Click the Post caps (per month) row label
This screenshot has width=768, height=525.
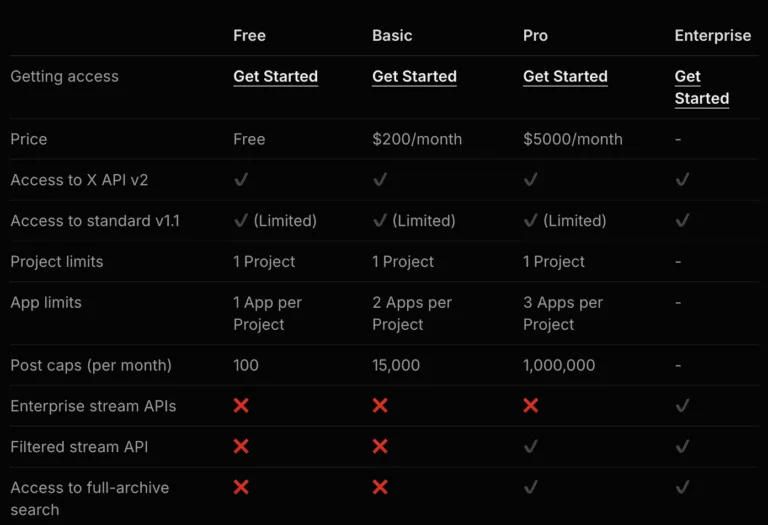point(91,365)
